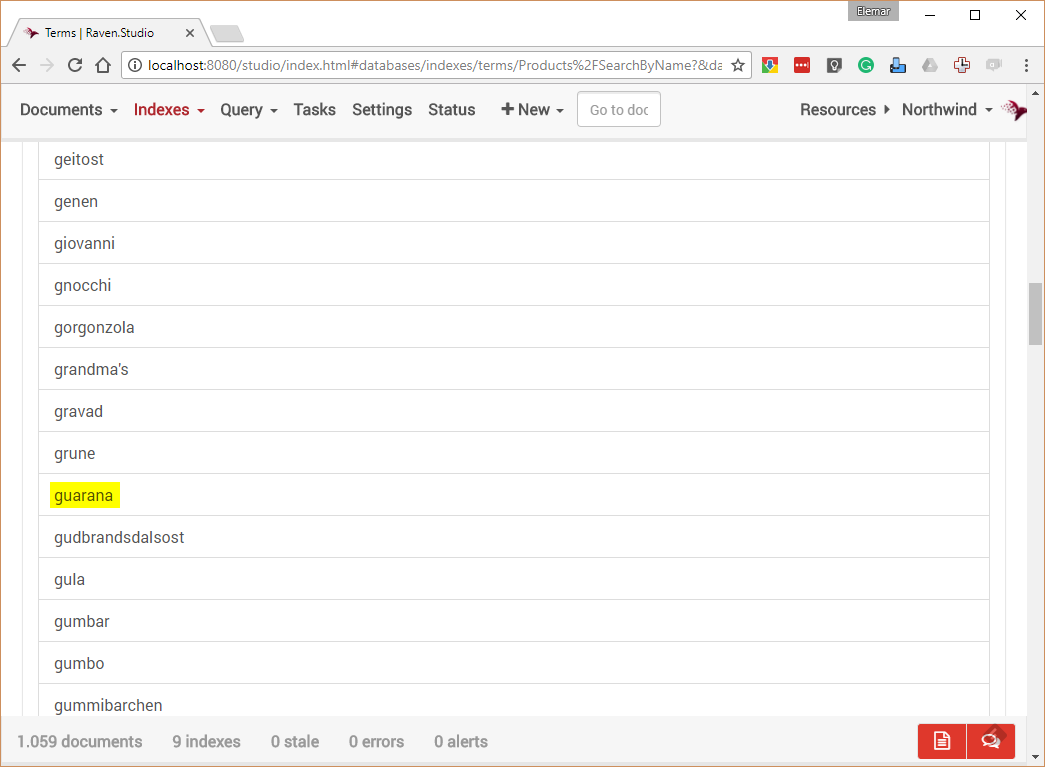Click the gula term row
This screenshot has width=1045, height=767.
[514, 579]
